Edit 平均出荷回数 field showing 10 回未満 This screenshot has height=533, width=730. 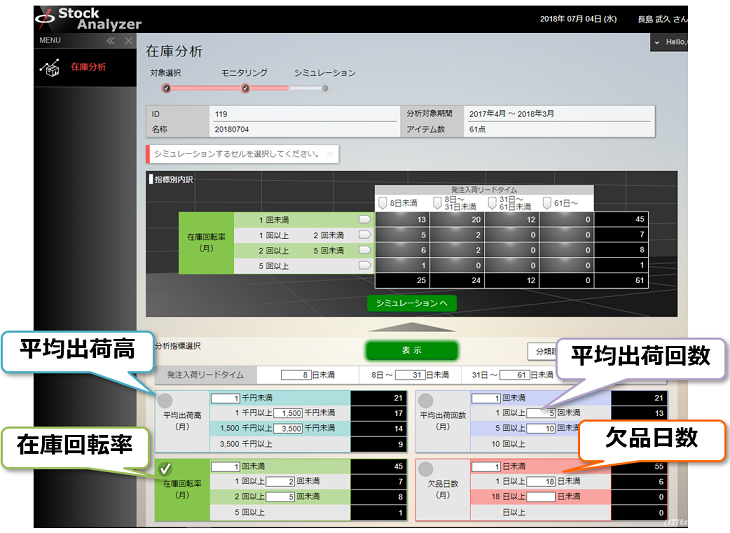(541, 428)
